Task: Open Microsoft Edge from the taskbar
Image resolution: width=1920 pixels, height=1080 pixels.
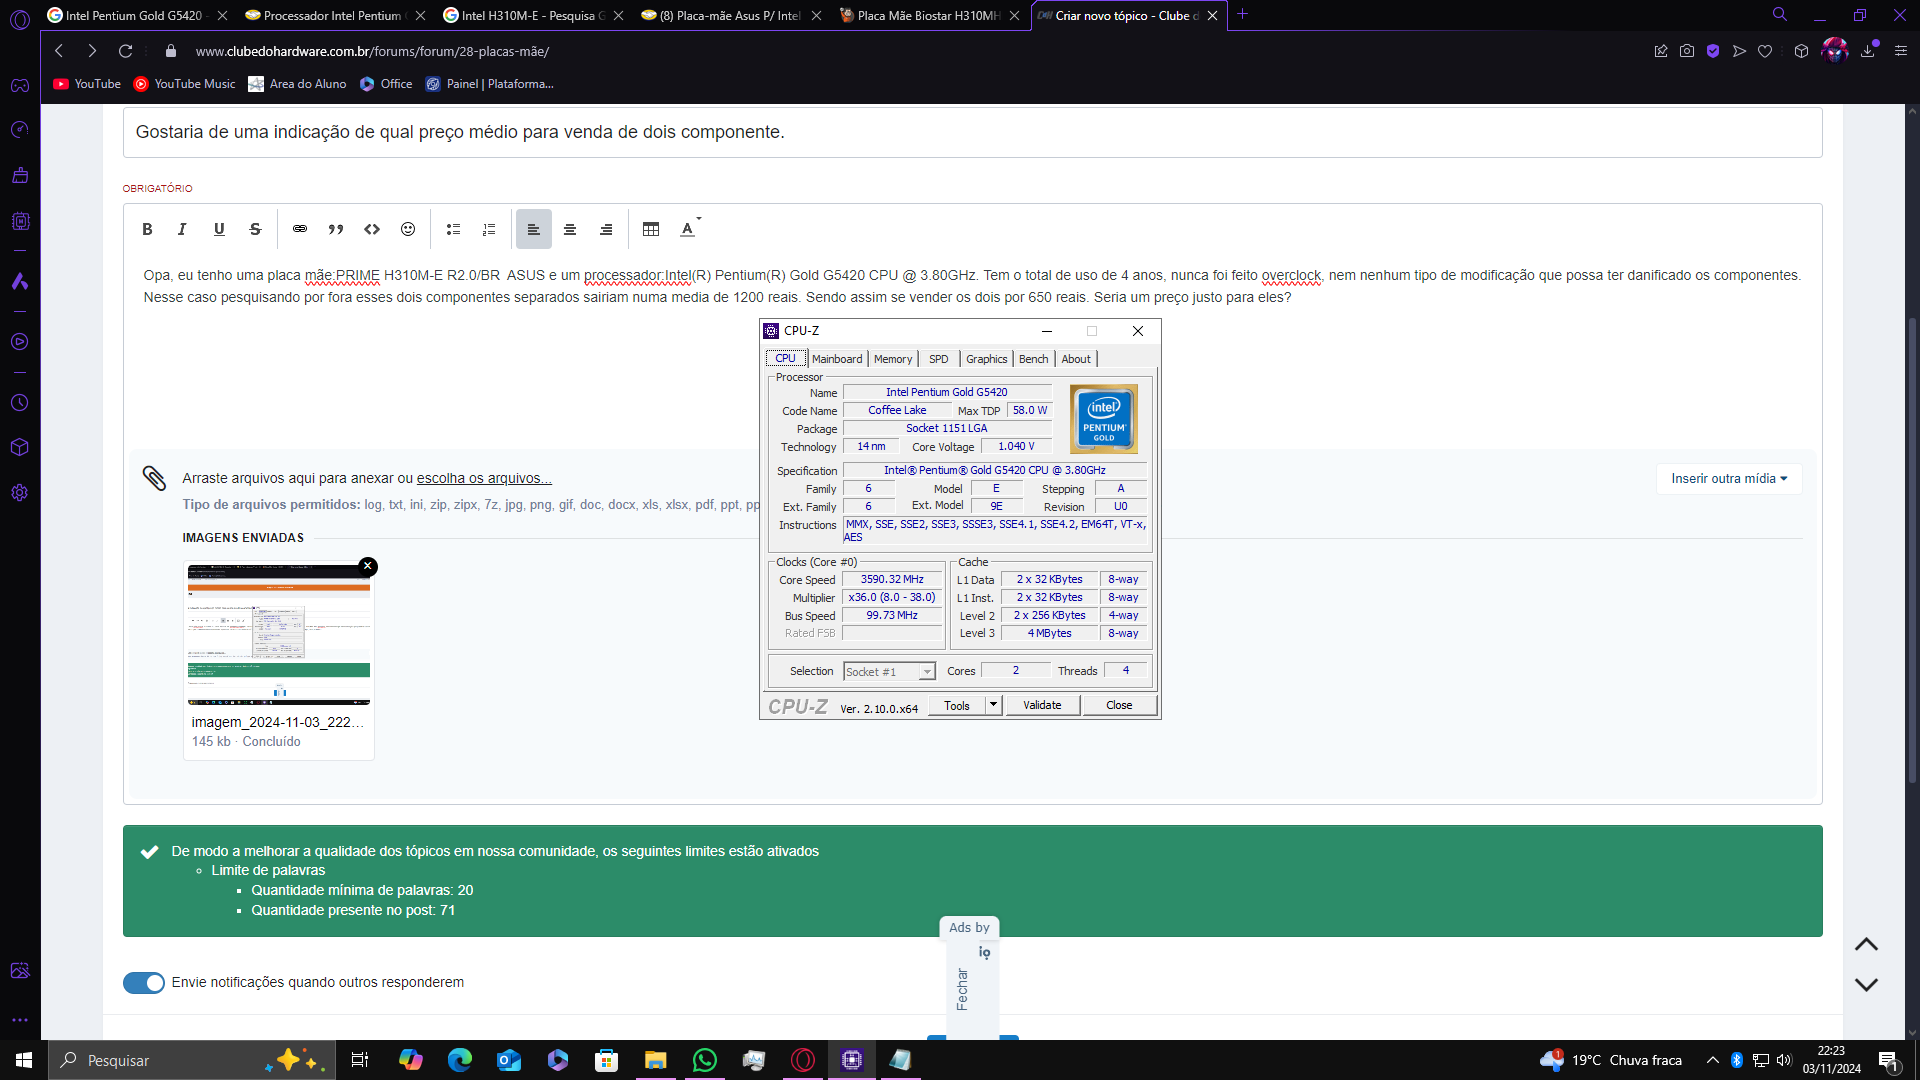Action: pos(460,1060)
